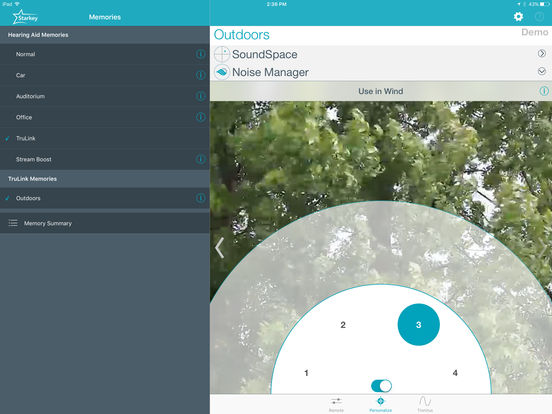Go to previous noise environment arrow
This screenshot has width=552, height=414.
pos(219,248)
